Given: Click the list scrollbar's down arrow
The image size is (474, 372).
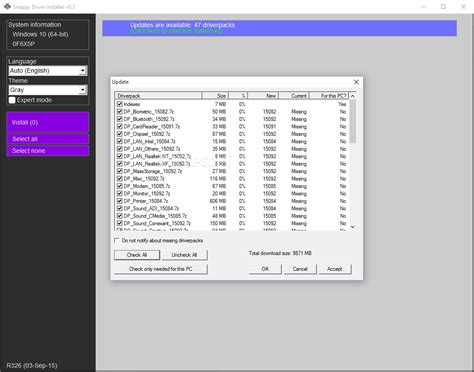Looking at the screenshot, I should pos(353,227).
